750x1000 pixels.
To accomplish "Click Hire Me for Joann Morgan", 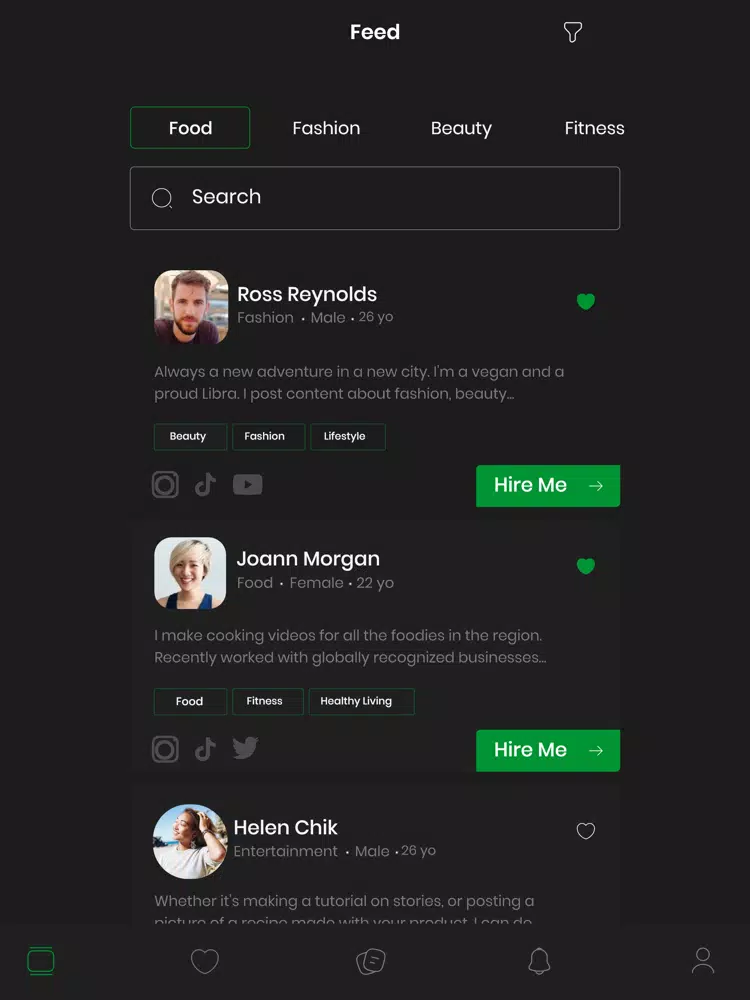I will [548, 751].
